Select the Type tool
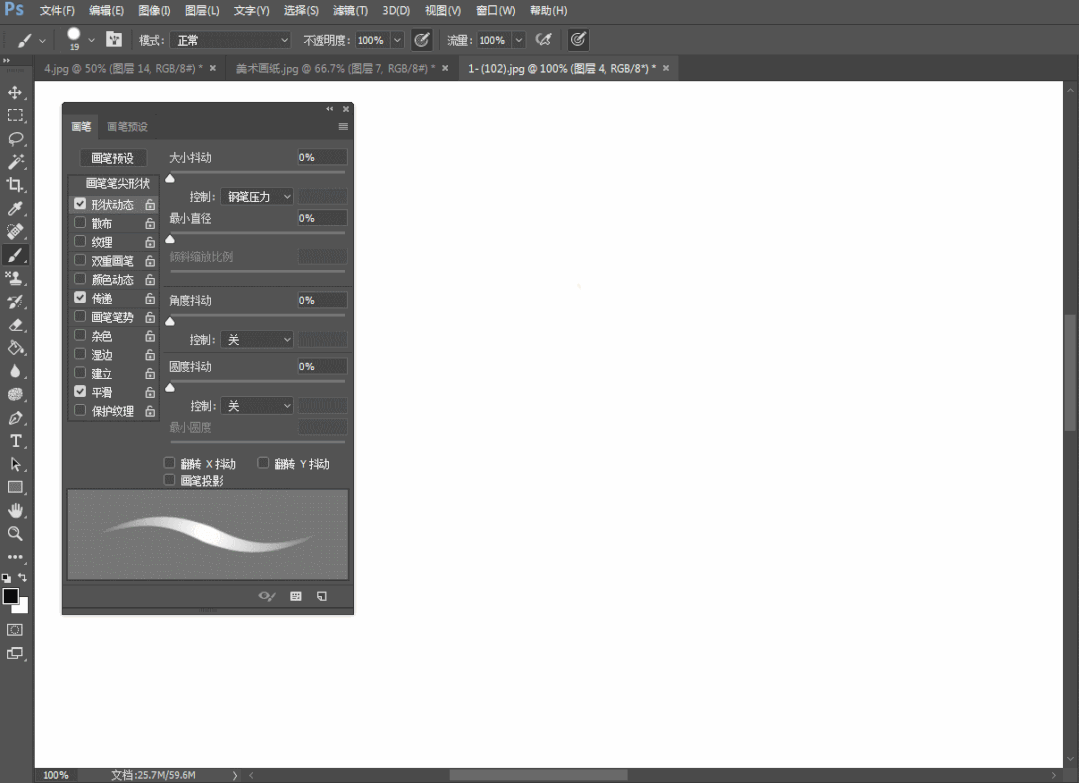 point(14,441)
